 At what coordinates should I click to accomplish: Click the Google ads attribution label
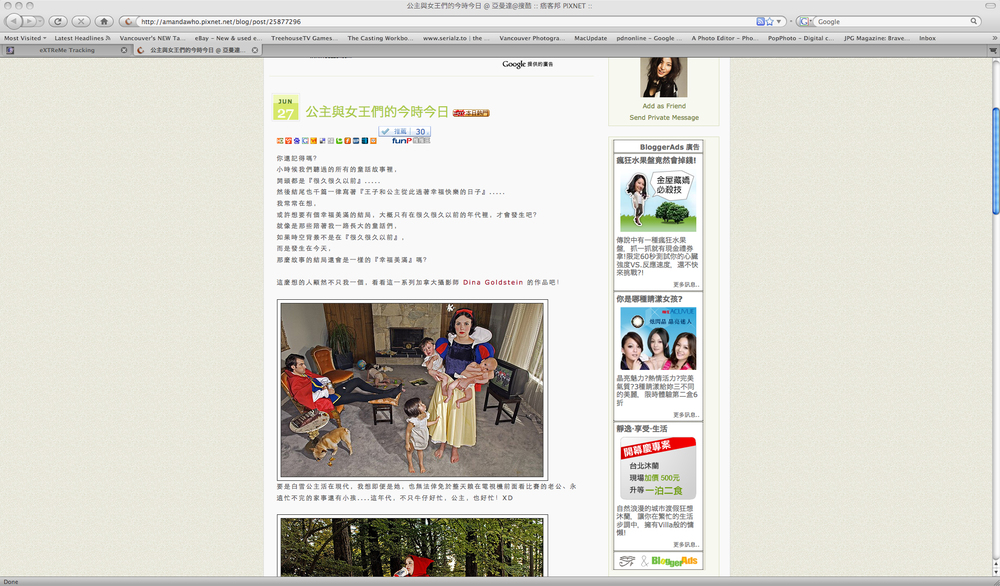[x=527, y=64]
